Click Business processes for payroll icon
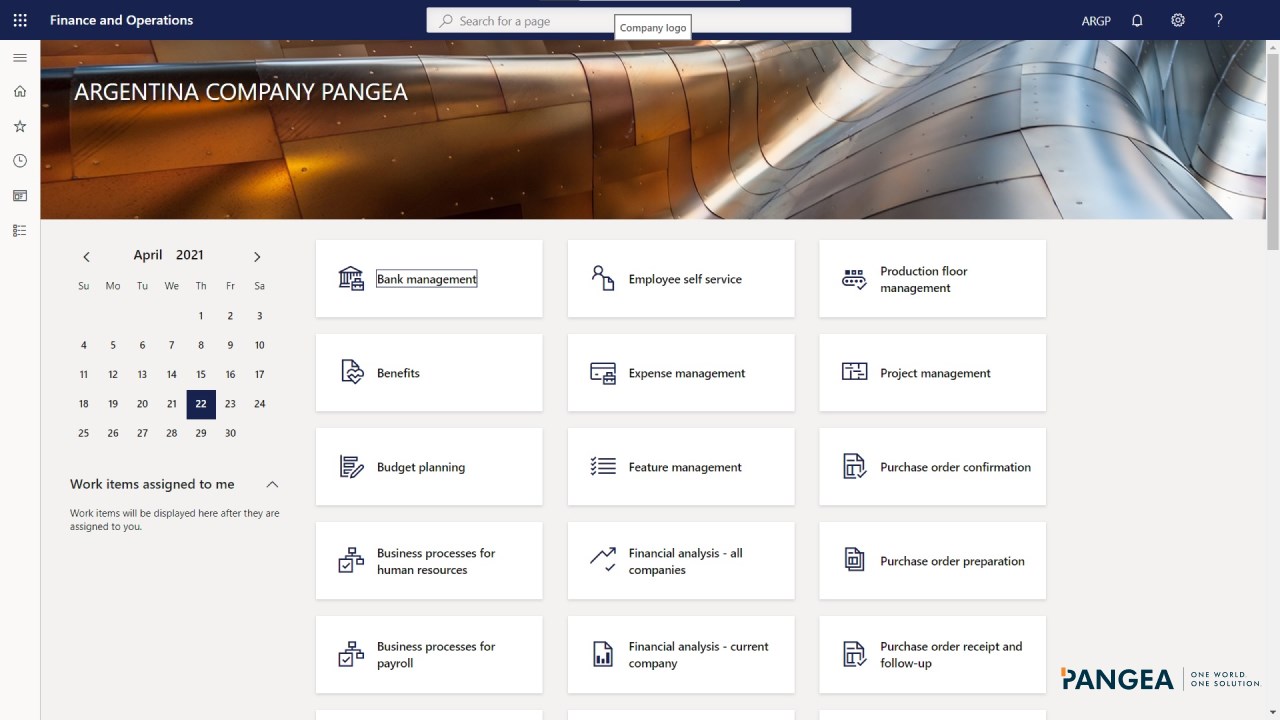The image size is (1280, 720). click(x=351, y=654)
